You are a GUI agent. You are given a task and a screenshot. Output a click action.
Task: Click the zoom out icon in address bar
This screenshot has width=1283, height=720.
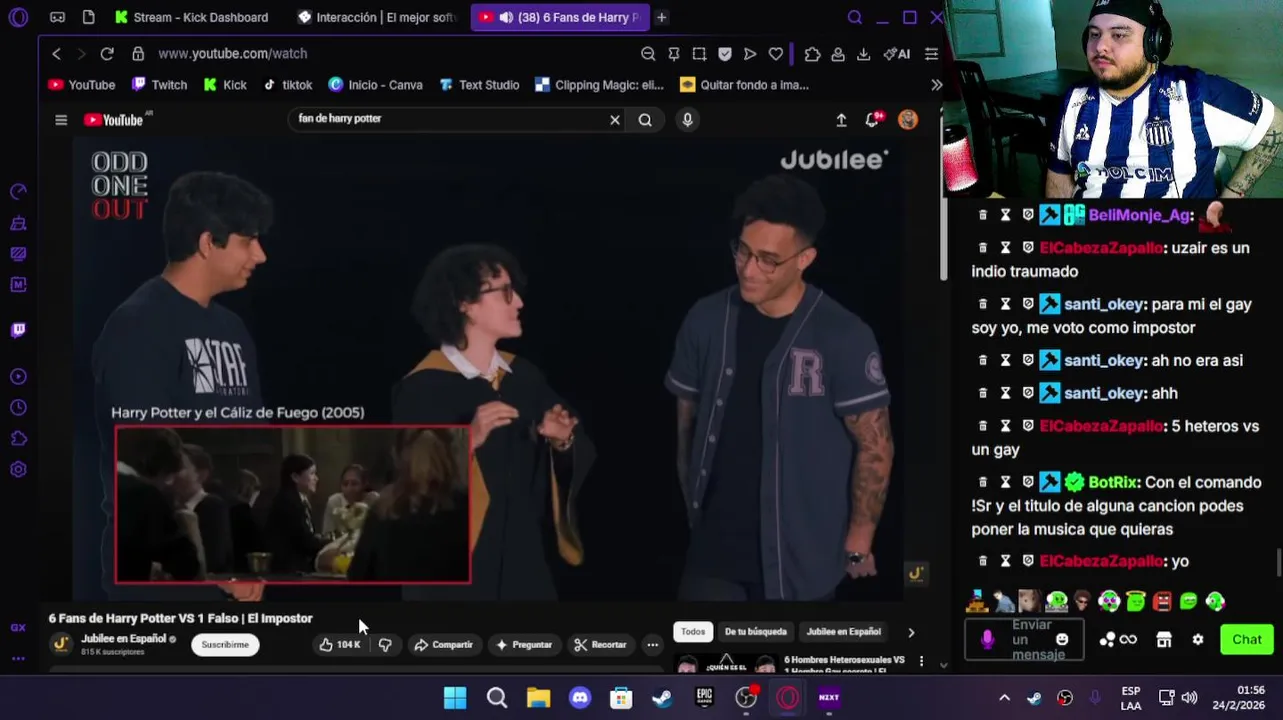click(648, 54)
